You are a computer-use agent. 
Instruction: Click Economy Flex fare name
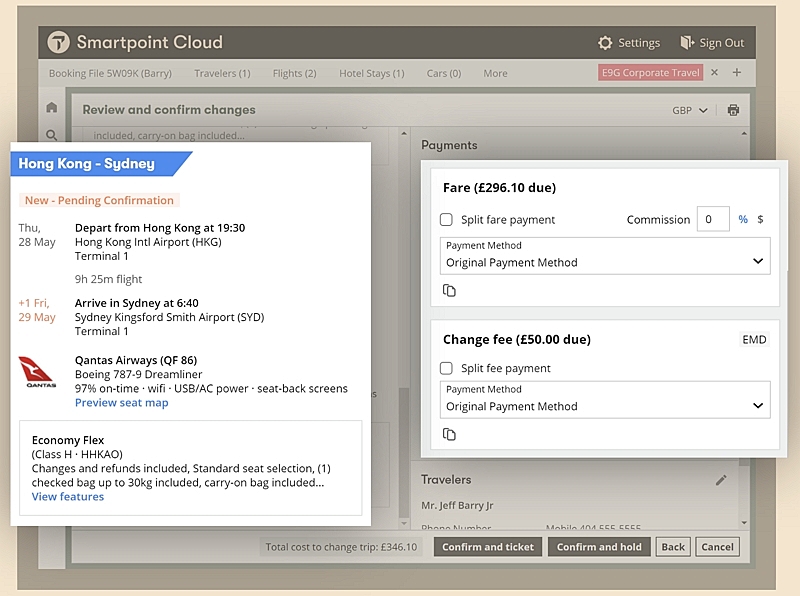(68, 440)
